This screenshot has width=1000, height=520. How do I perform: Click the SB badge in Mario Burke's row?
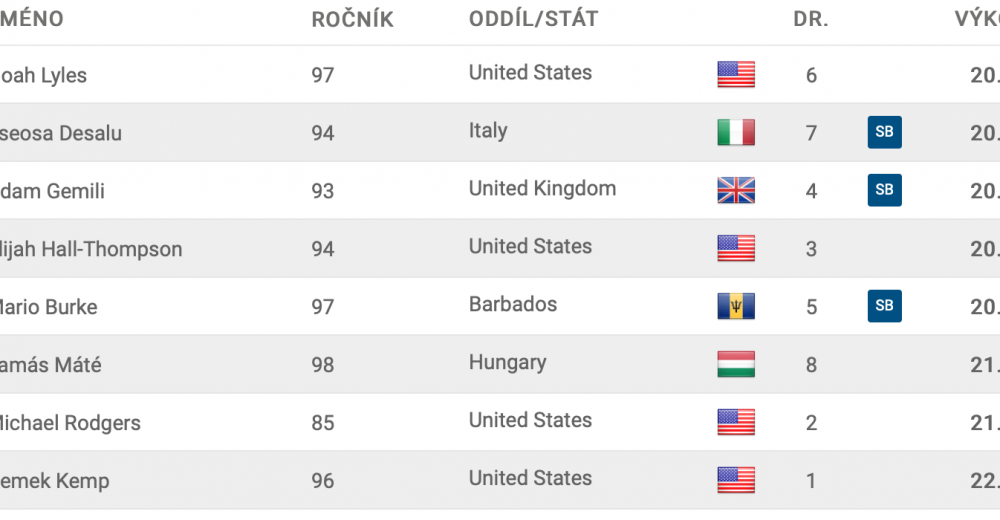[x=885, y=306]
